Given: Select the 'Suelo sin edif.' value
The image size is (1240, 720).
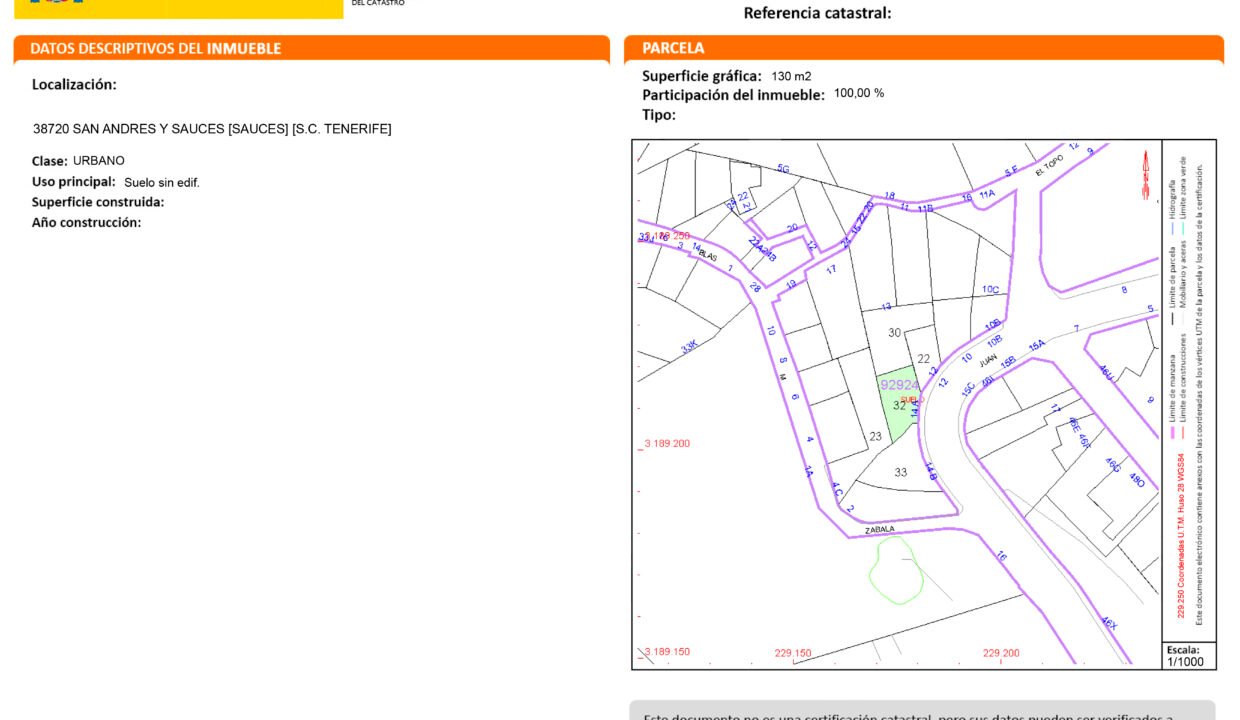Looking at the screenshot, I should 162,183.
